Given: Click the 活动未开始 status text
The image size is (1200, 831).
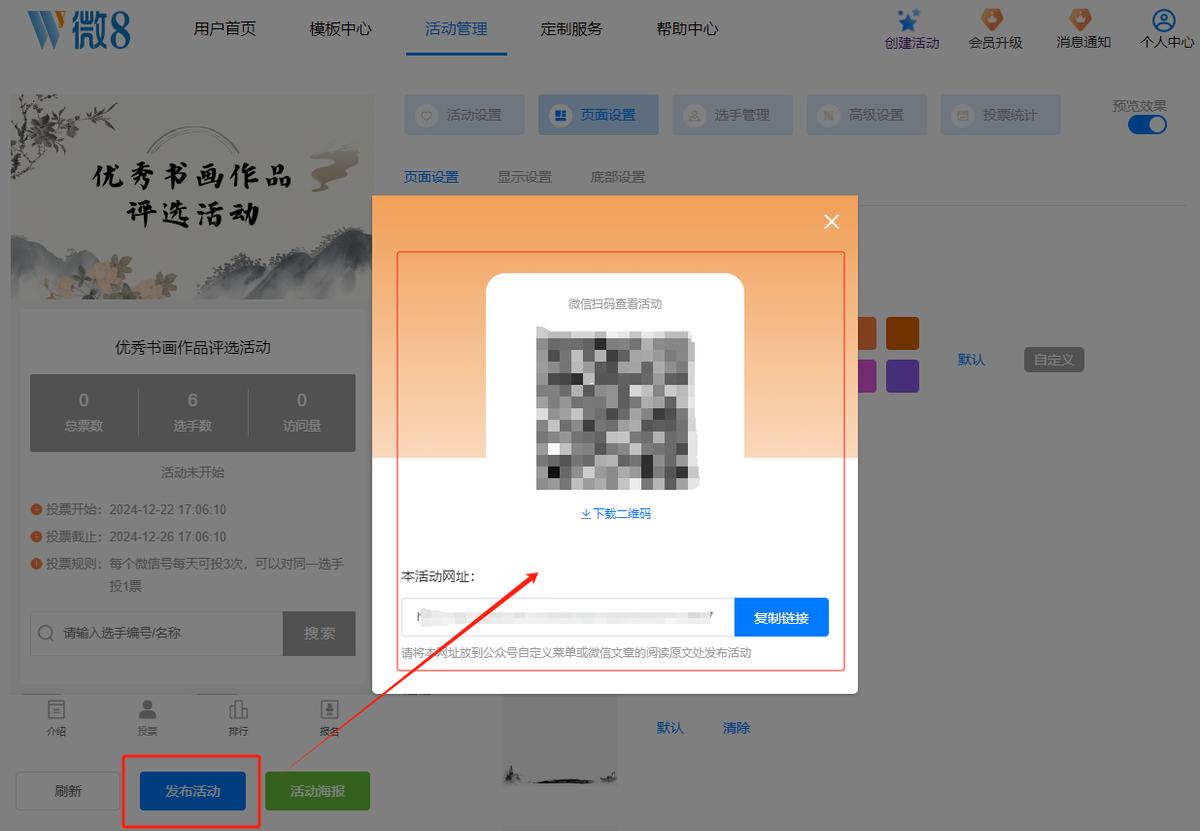Looking at the screenshot, I should [x=193, y=472].
